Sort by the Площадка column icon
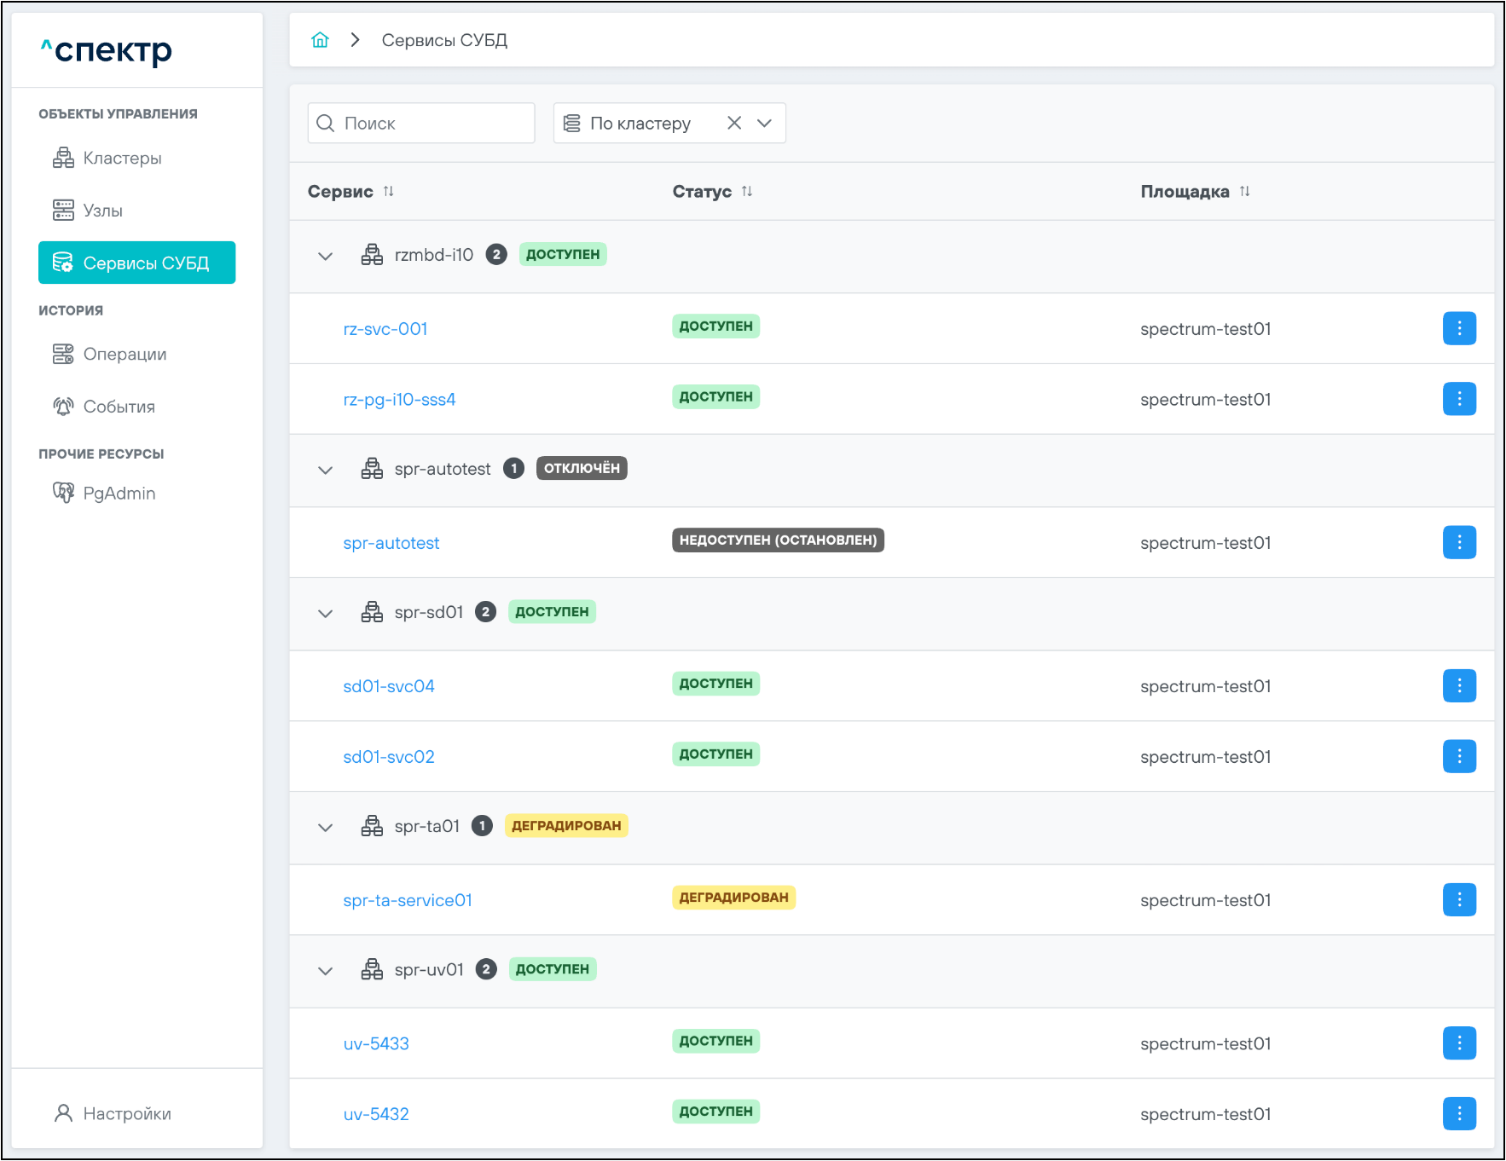 tap(1245, 191)
